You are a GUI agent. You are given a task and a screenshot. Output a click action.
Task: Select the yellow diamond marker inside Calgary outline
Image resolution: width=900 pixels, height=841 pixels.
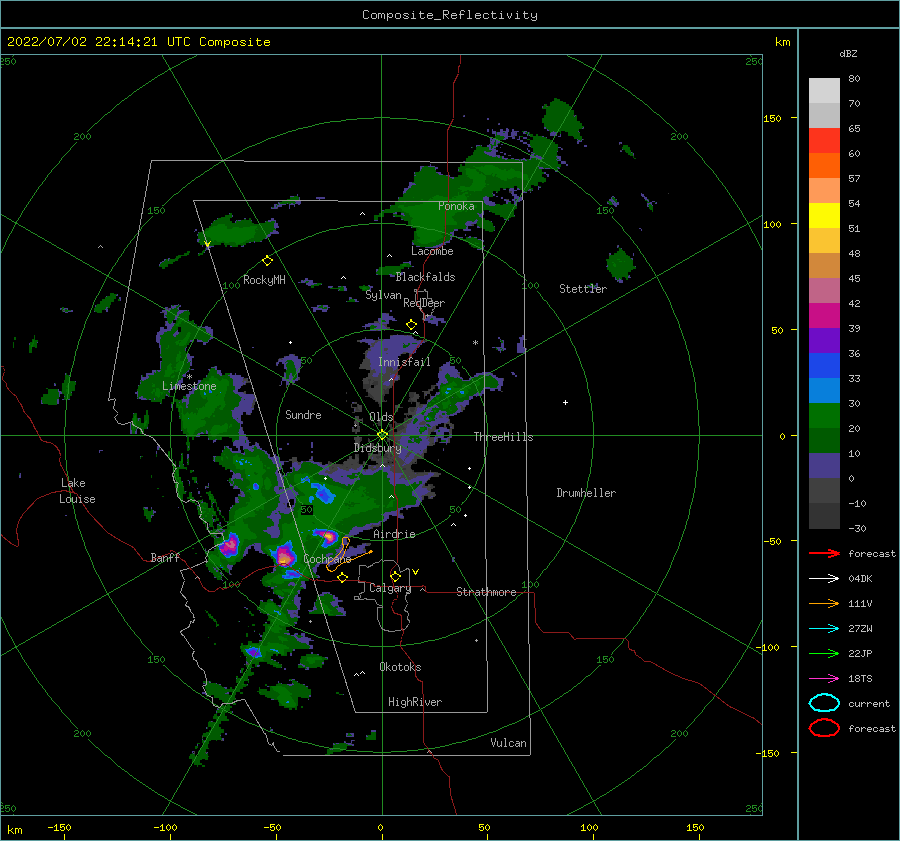pos(395,576)
